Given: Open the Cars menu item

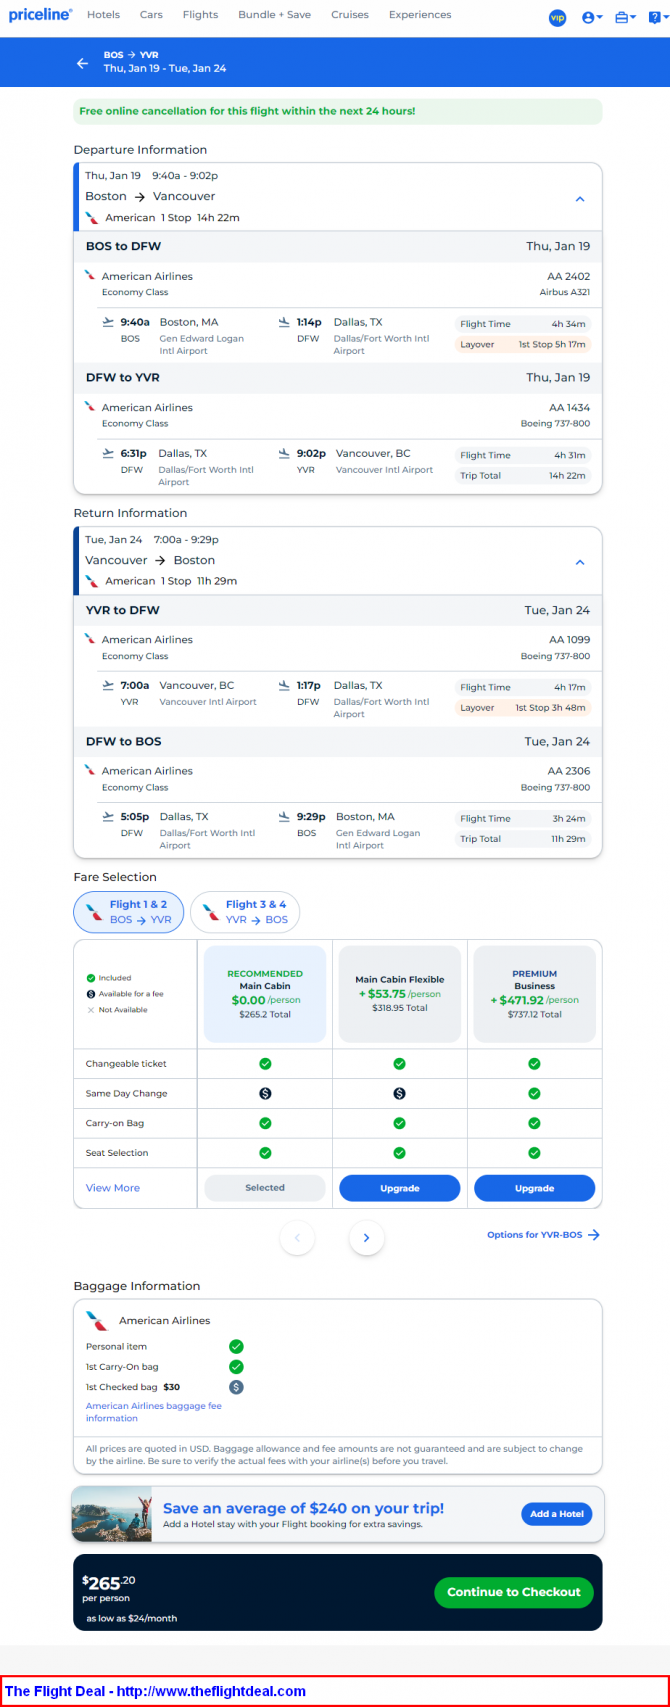Looking at the screenshot, I should tap(151, 15).
